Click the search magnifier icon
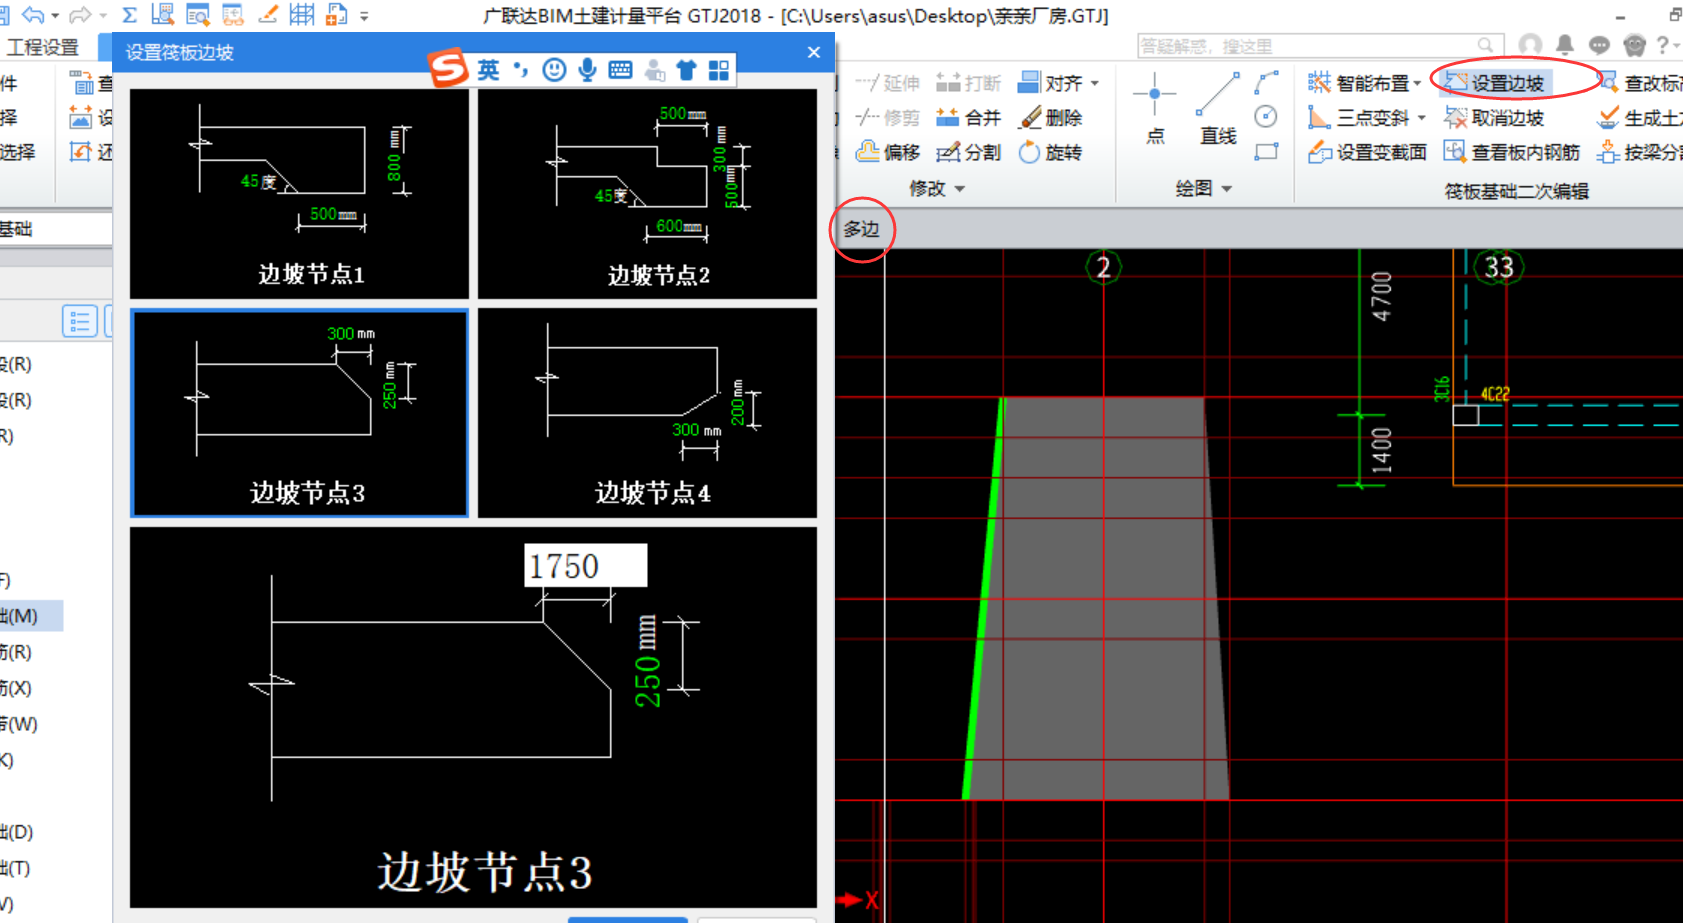Image resolution: width=1683 pixels, height=923 pixels. click(x=1486, y=46)
